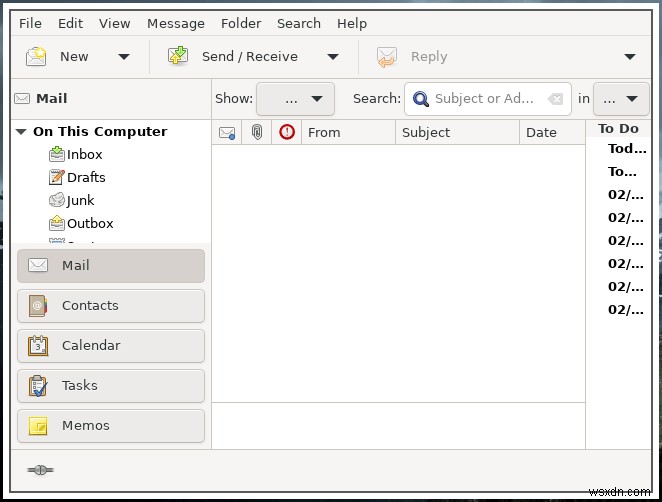The height and width of the screenshot is (502, 662).
Task: Click the 'Tod...' entry in To Do
Action: point(627,149)
